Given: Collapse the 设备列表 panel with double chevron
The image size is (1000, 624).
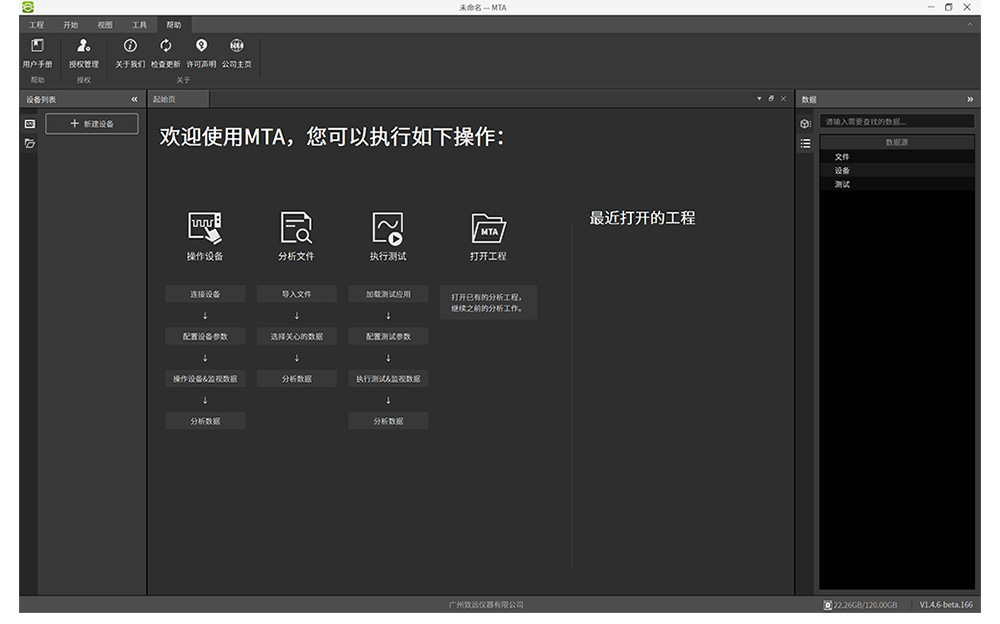Looking at the screenshot, I should click(x=135, y=99).
